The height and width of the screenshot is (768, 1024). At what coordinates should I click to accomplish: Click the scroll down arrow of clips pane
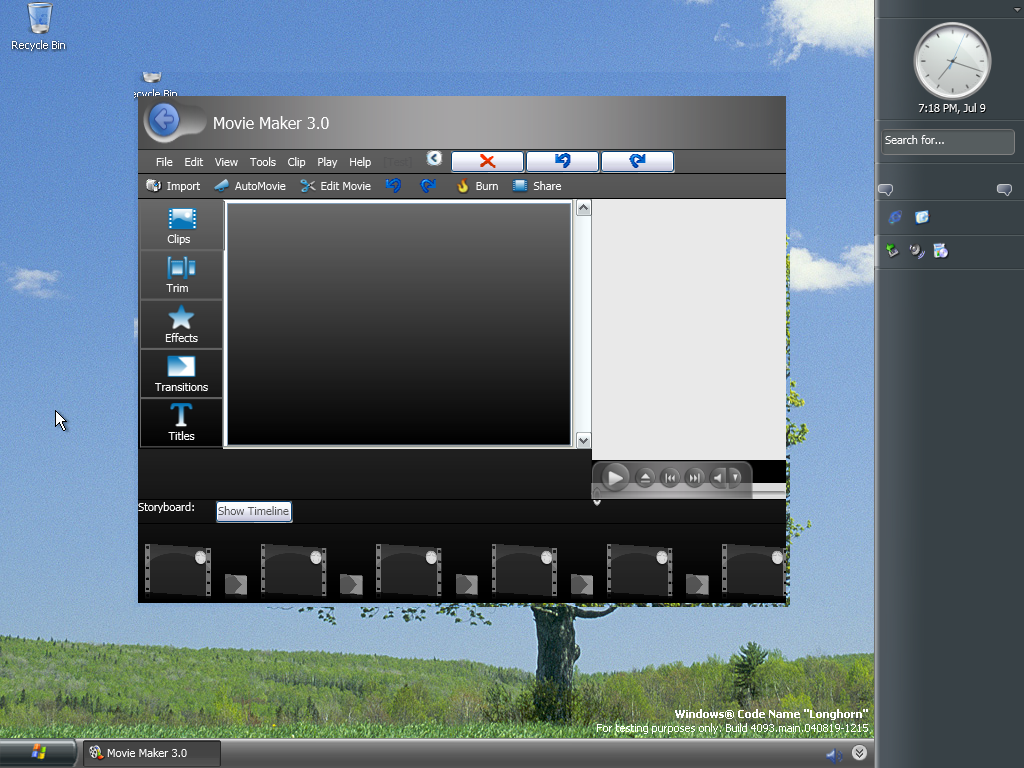583,440
